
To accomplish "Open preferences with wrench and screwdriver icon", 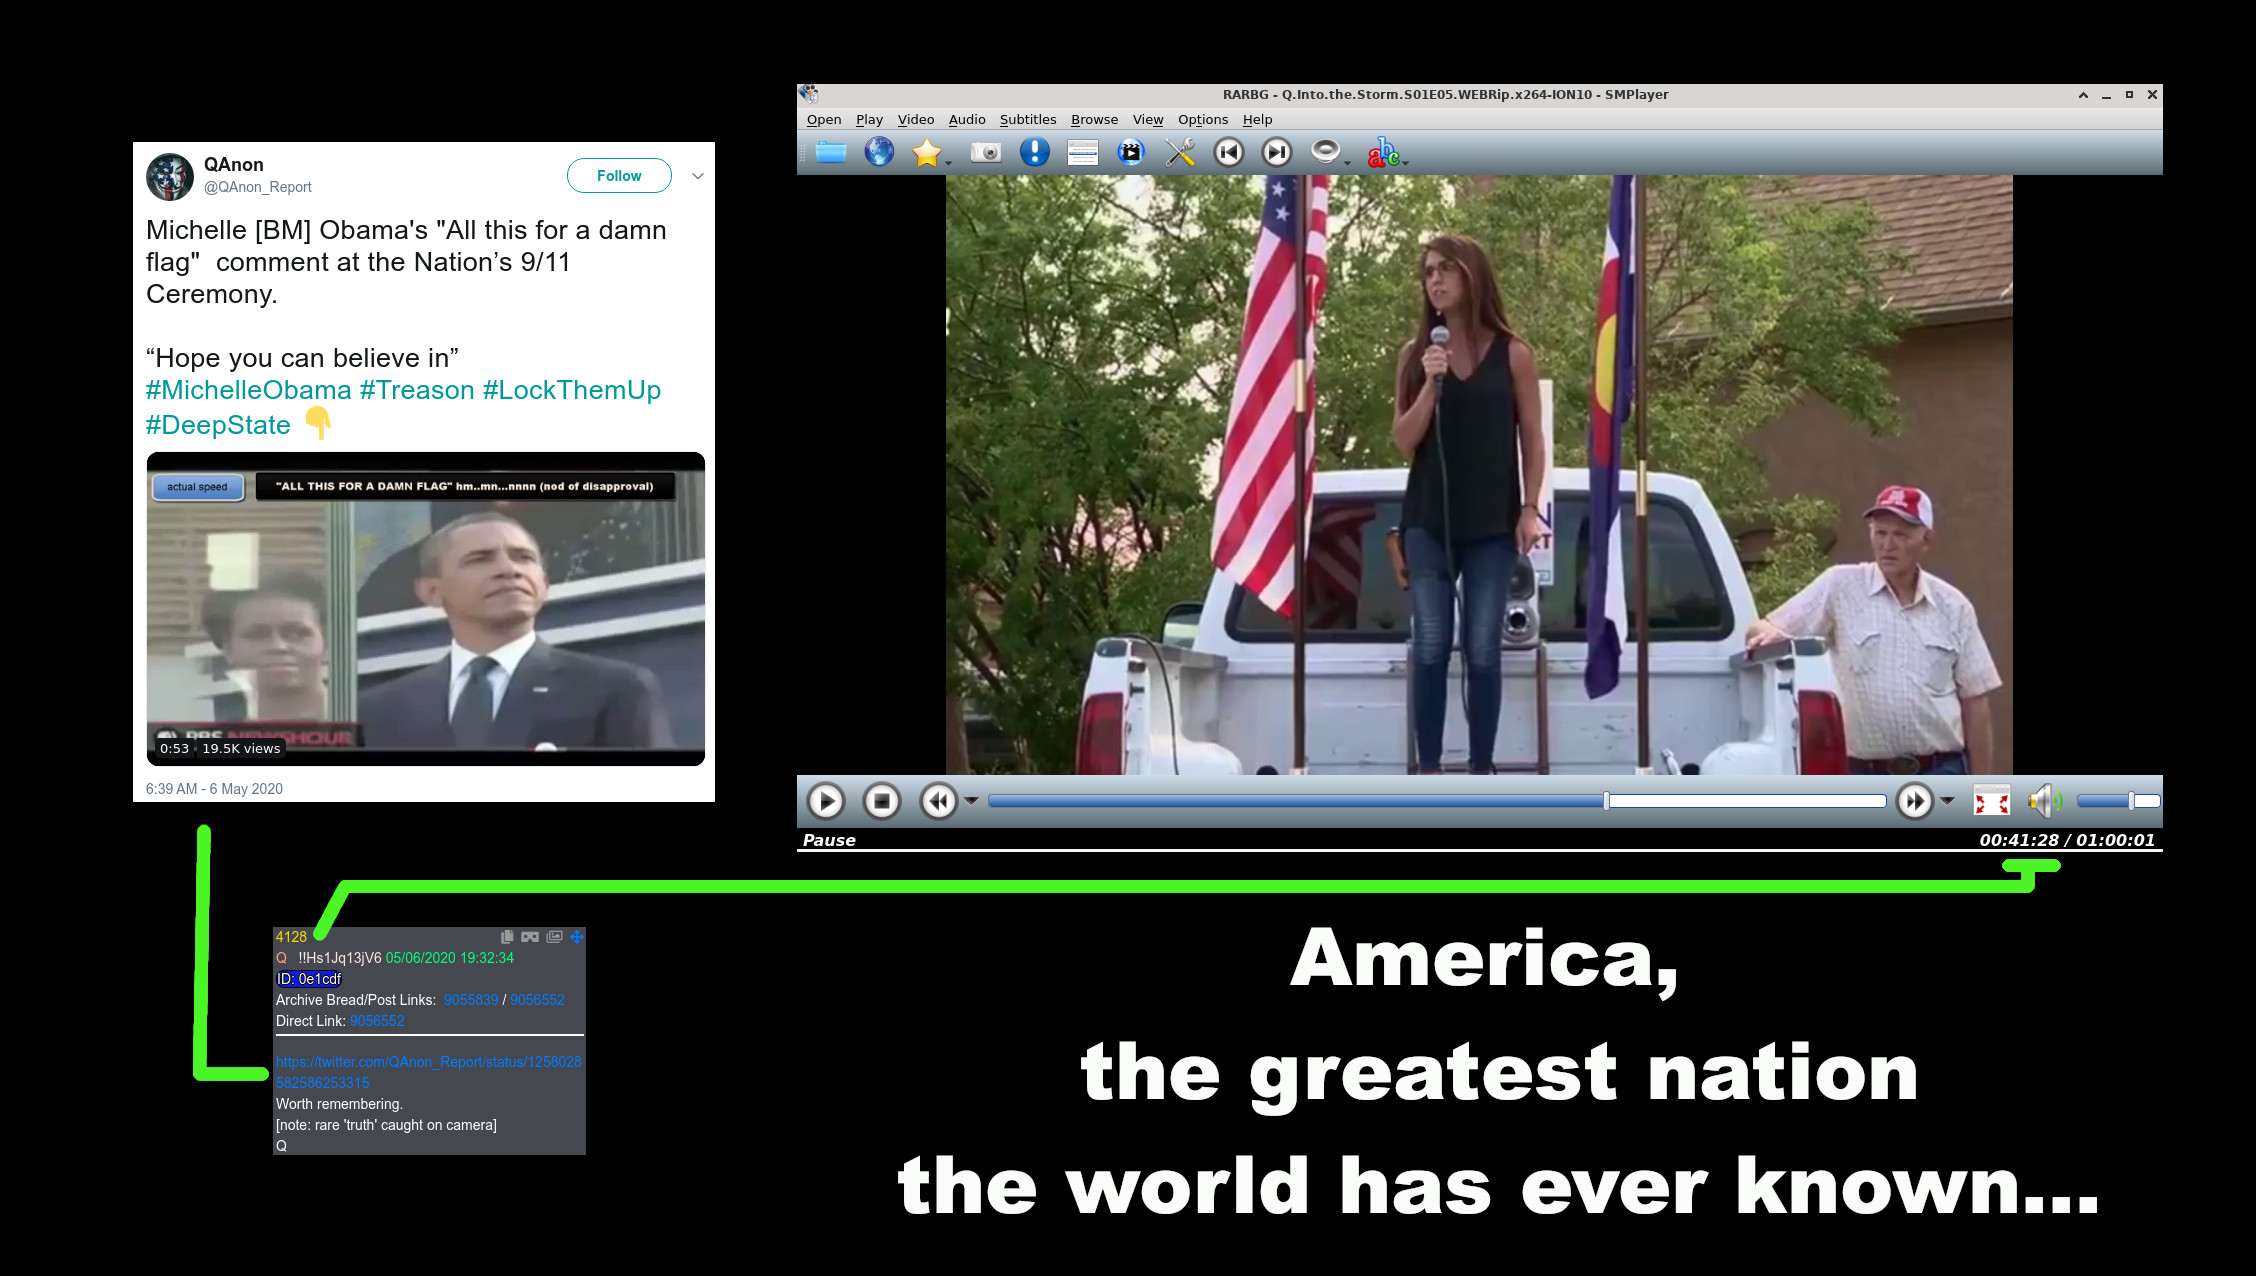I will (1180, 152).
